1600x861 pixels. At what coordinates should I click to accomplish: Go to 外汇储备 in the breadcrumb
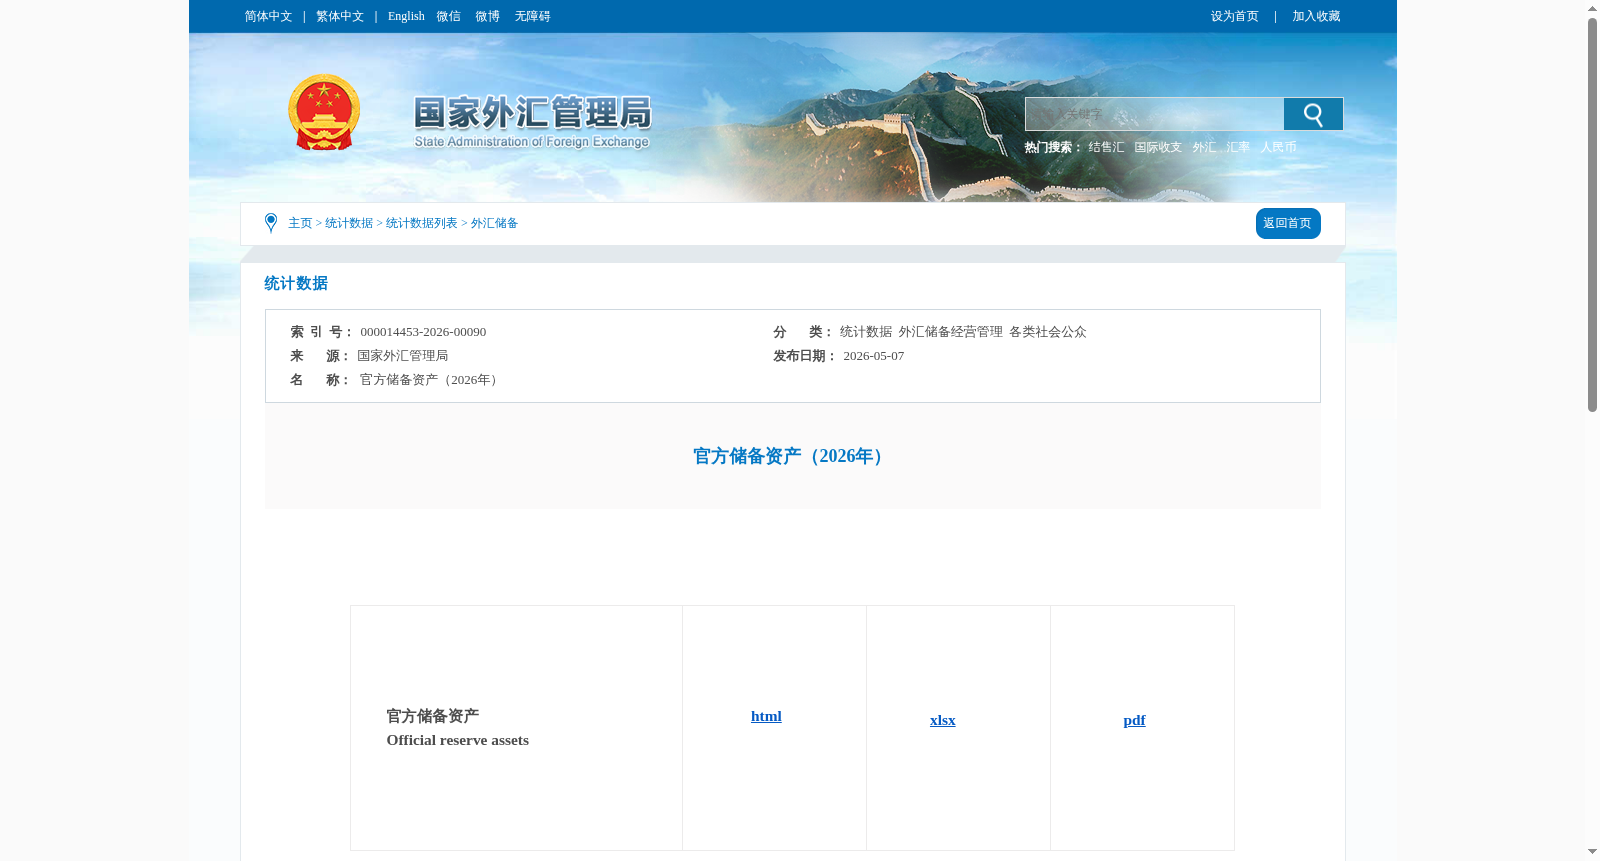[494, 223]
